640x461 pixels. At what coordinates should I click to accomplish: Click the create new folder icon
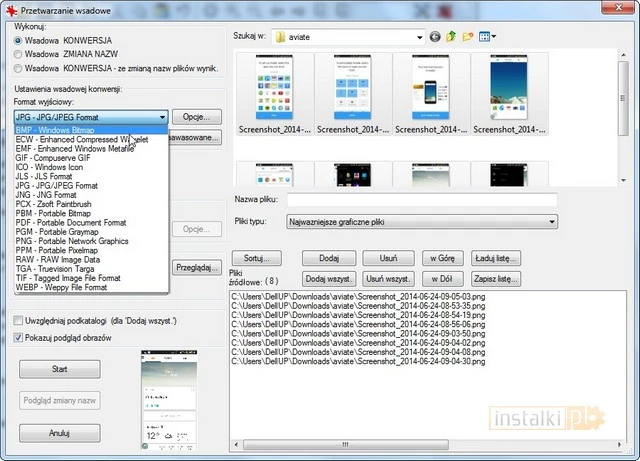tap(467, 37)
